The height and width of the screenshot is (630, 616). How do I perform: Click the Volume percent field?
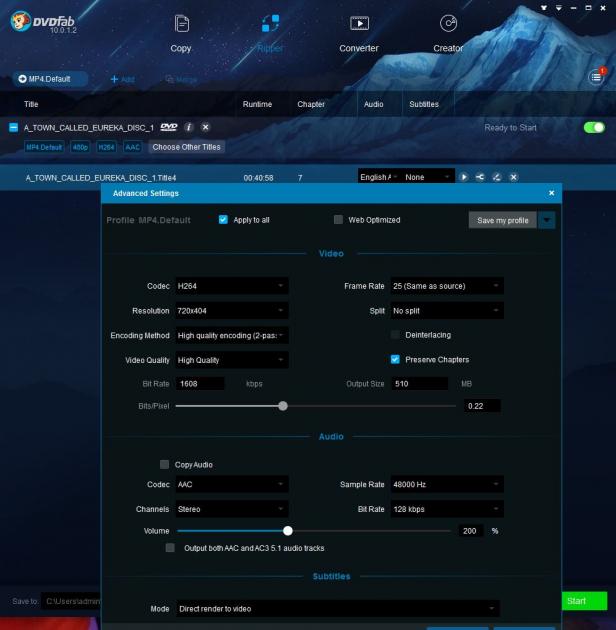point(471,531)
